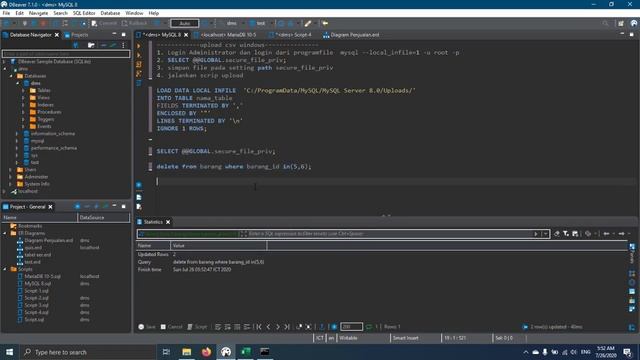
Task: Click the taskbar search box
Action: [x=88, y=352]
